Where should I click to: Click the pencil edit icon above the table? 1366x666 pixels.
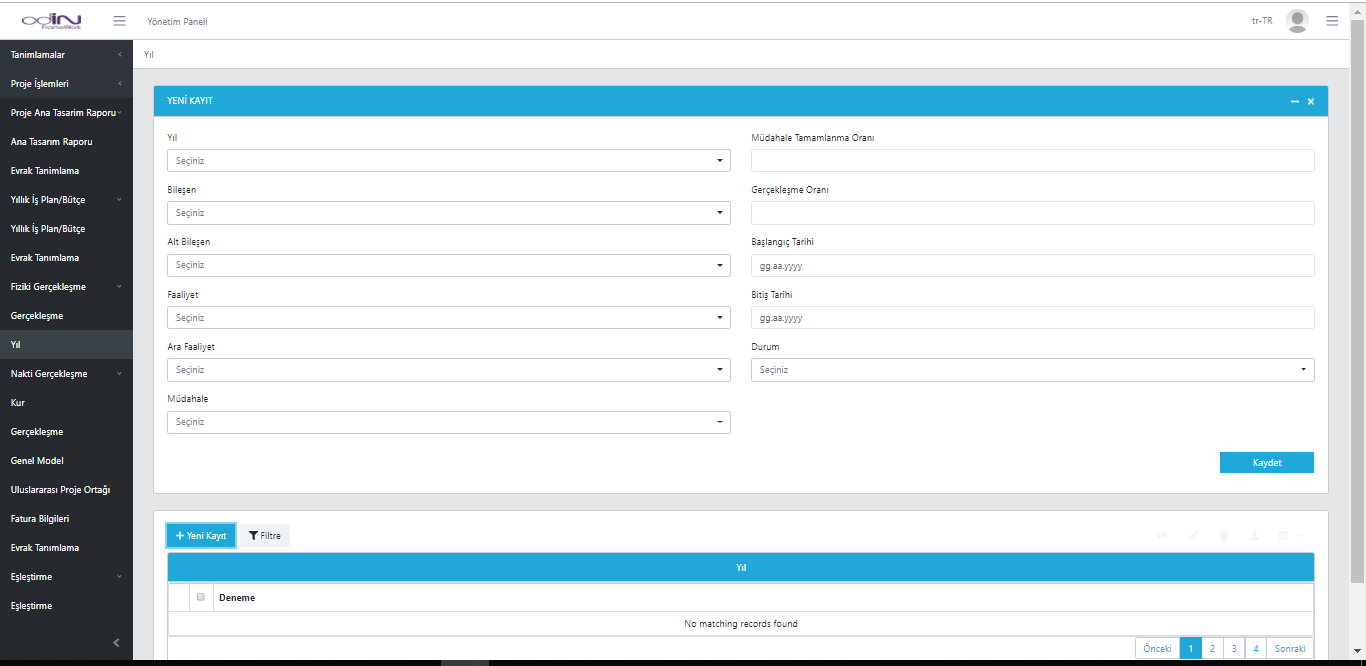1193,536
